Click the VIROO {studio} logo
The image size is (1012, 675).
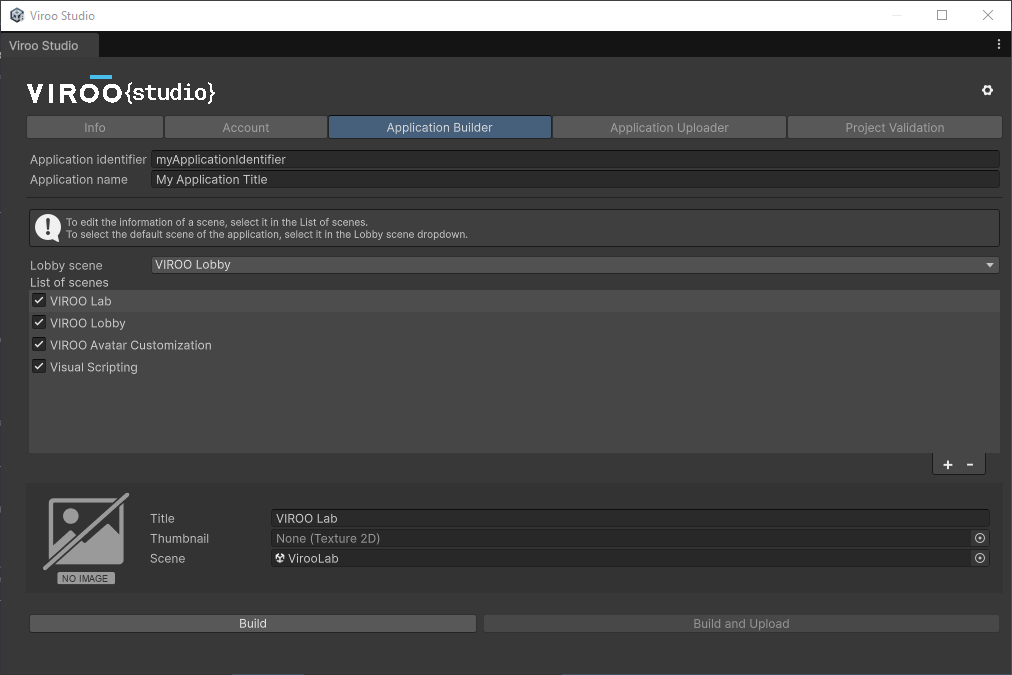pos(121,91)
